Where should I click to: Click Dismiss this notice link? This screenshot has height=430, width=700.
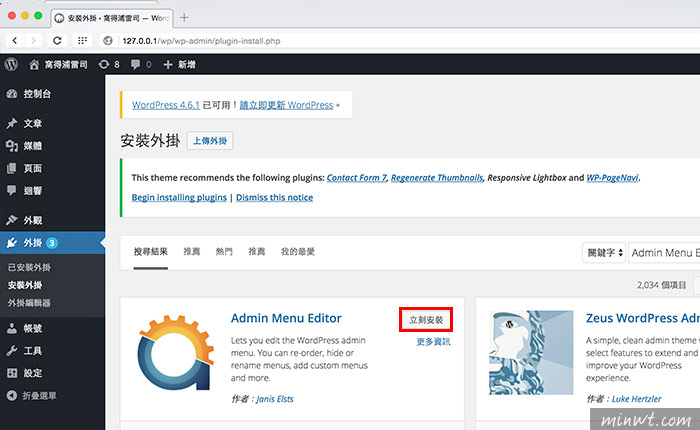pyautogui.click(x=275, y=197)
